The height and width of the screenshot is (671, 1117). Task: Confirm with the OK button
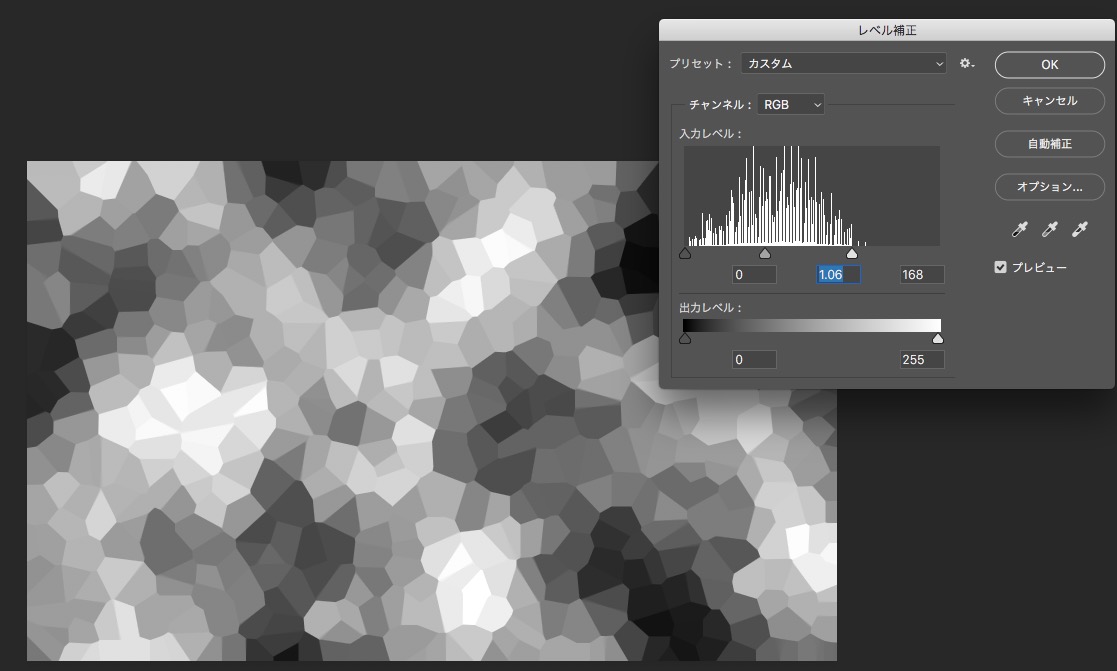coord(1049,65)
